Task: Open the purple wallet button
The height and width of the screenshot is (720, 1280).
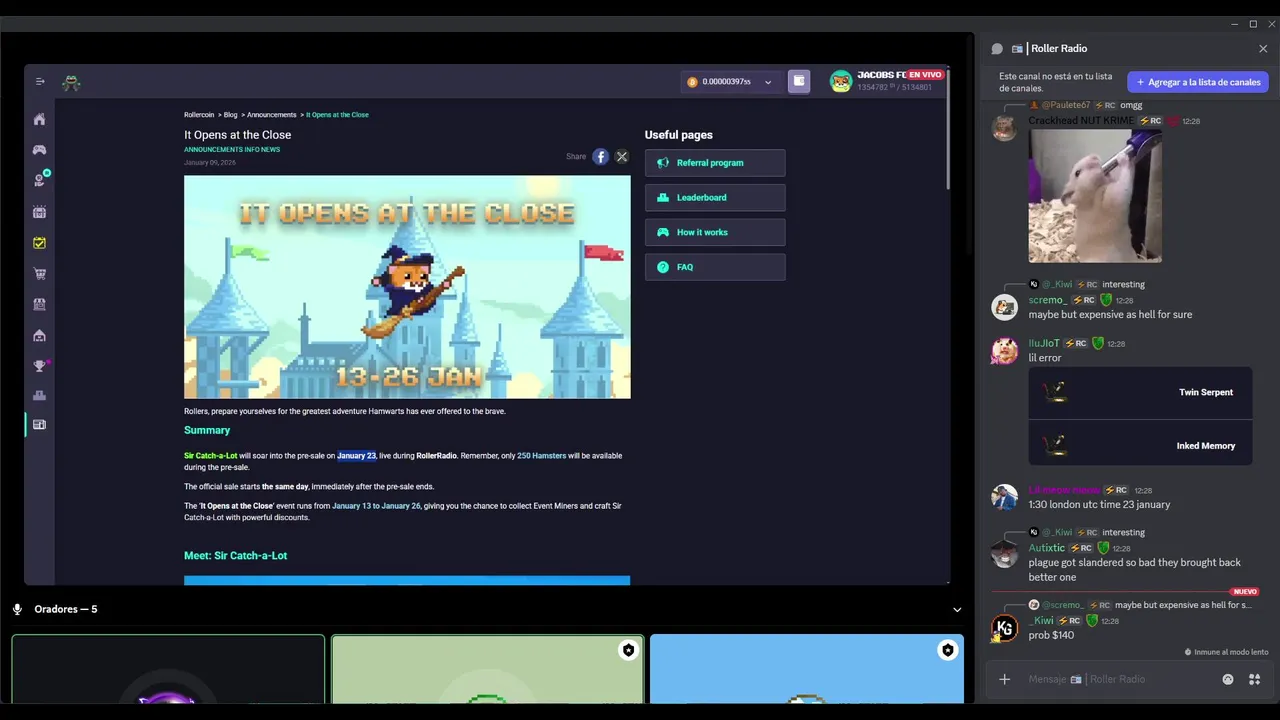Action: point(799,81)
